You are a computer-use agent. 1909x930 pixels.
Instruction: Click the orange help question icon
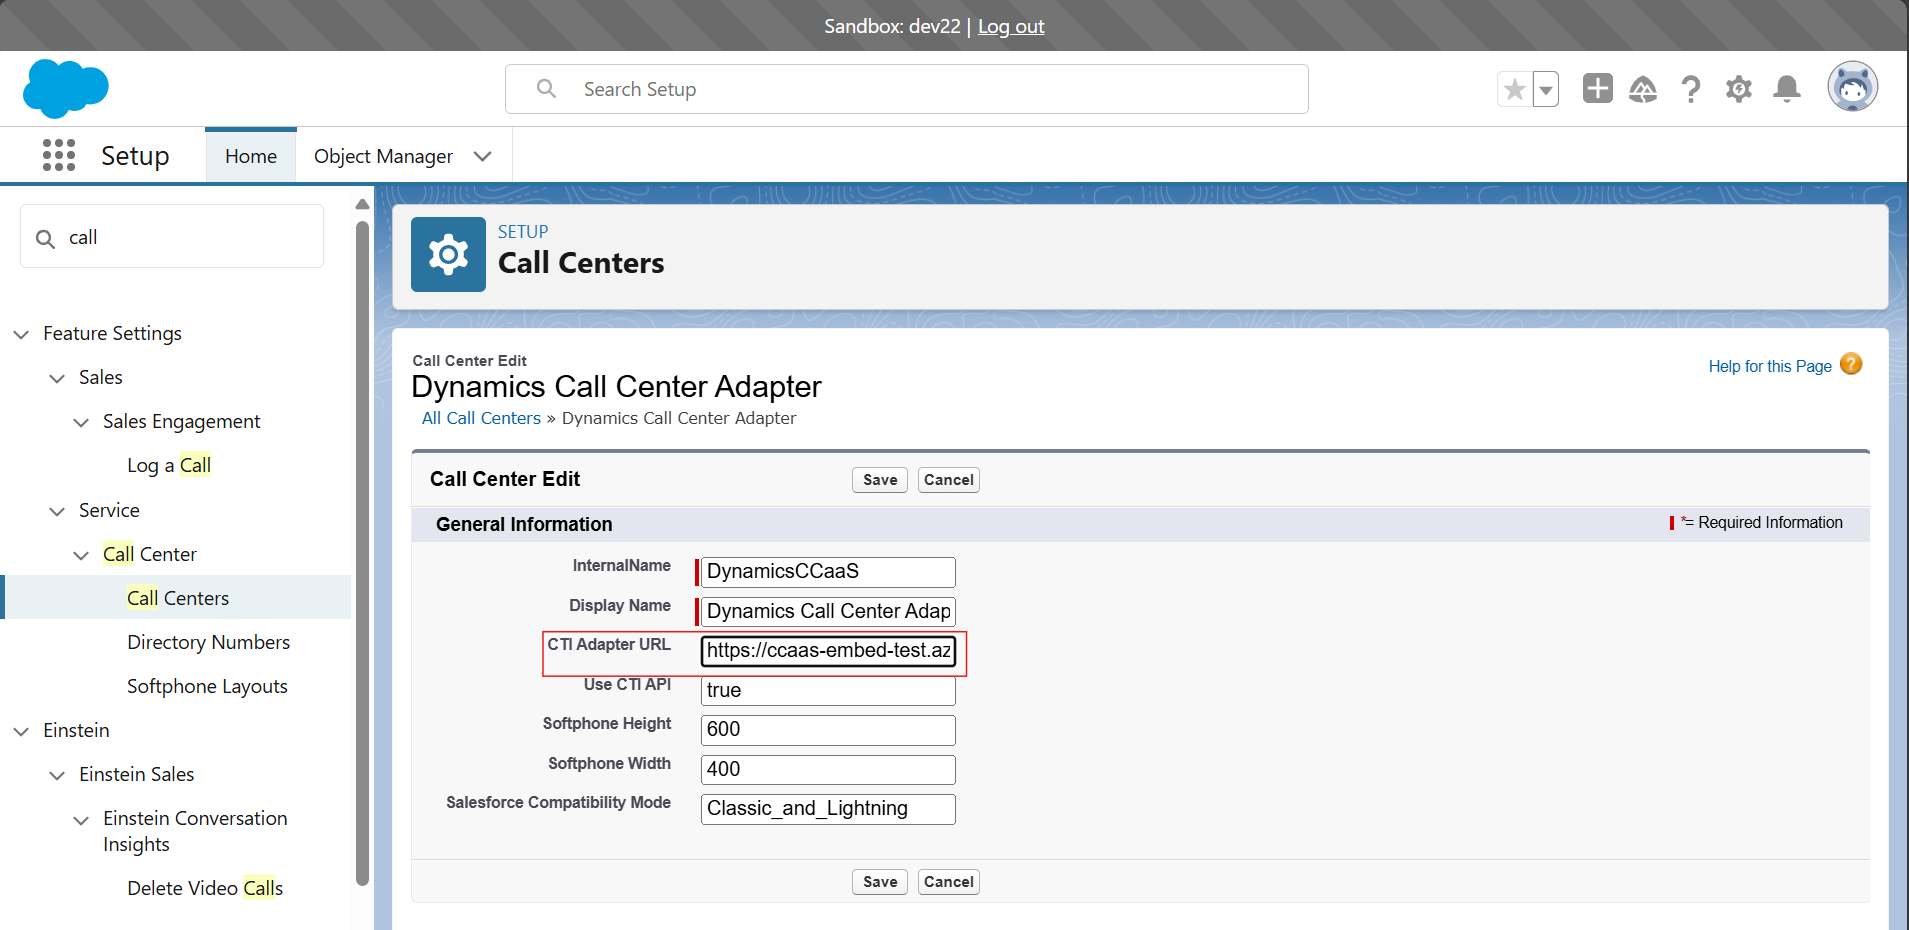pos(1851,364)
